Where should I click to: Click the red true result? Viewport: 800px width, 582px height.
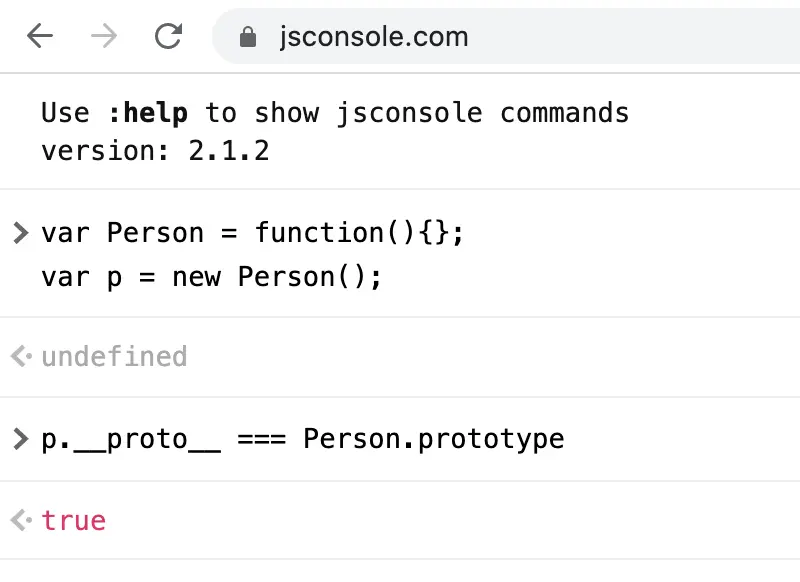[73, 521]
